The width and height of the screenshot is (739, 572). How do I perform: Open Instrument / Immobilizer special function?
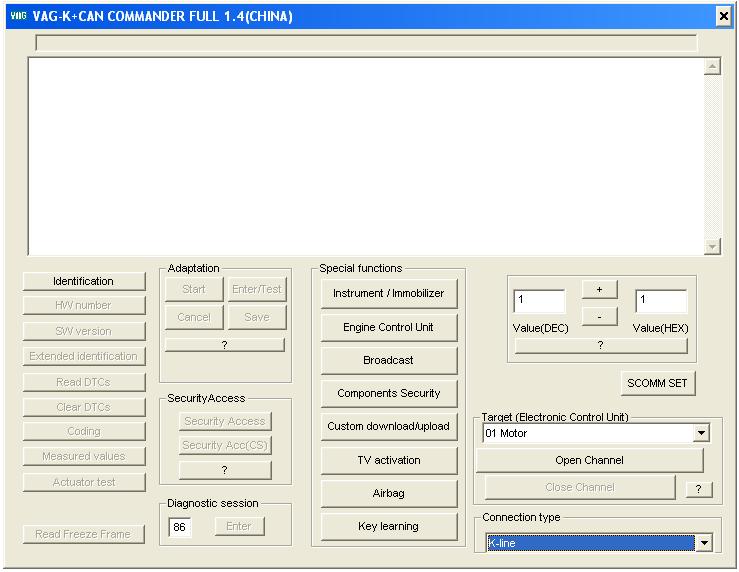click(x=389, y=293)
